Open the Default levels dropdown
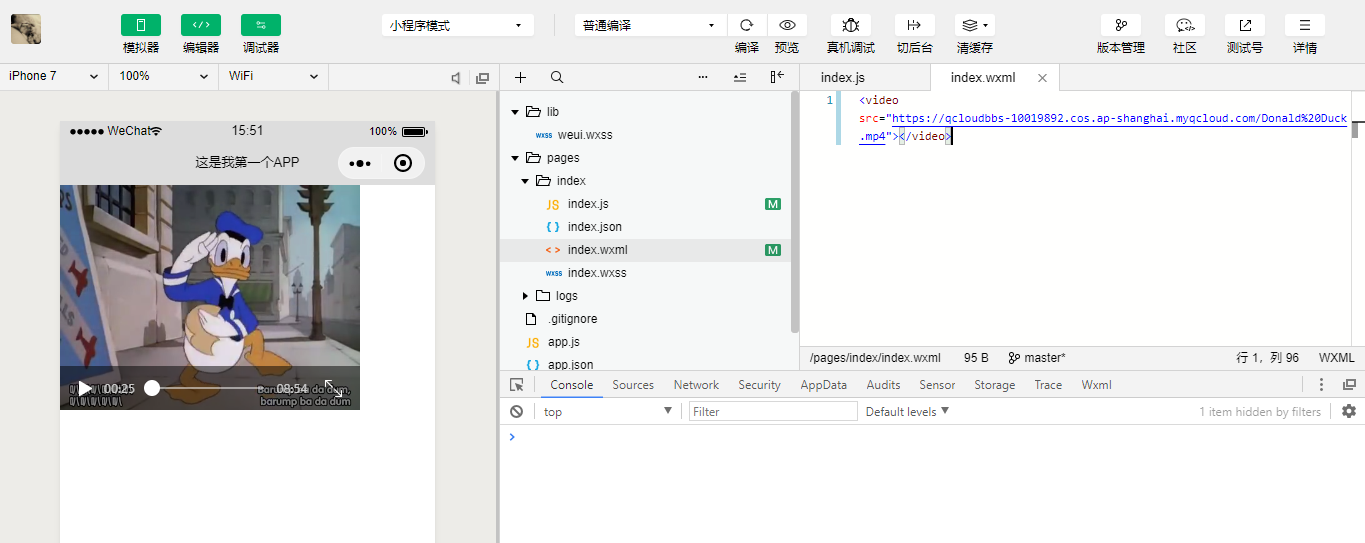1365x543 pixels. pos(907,411)
